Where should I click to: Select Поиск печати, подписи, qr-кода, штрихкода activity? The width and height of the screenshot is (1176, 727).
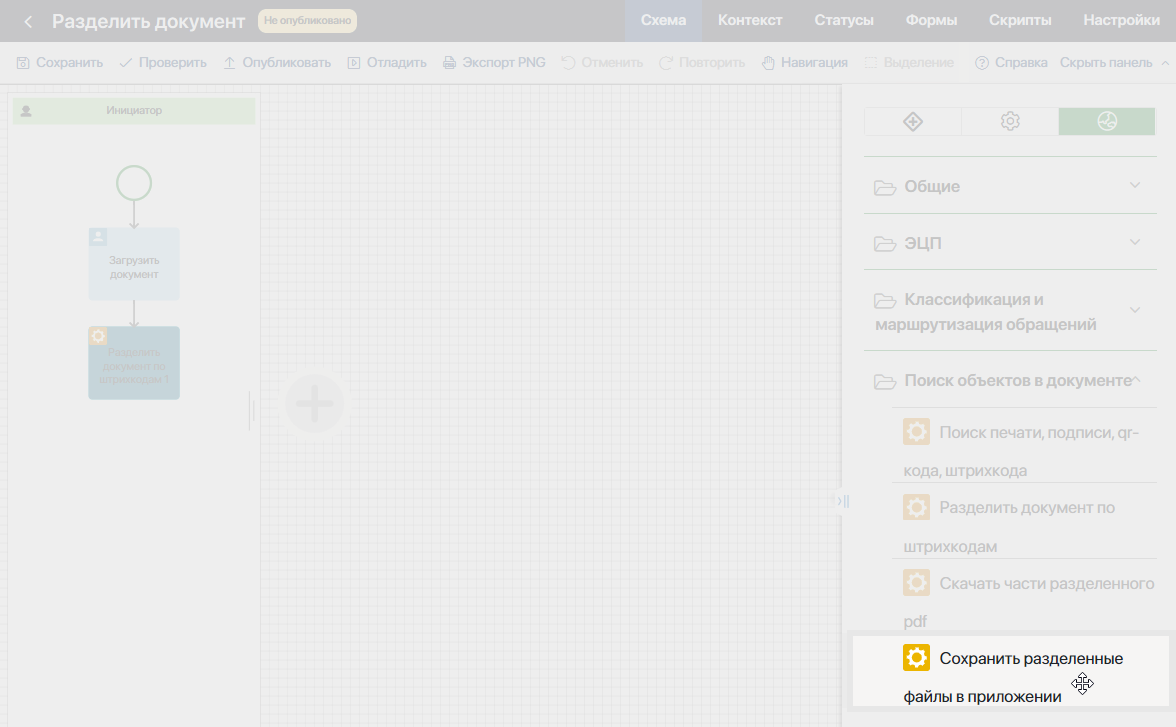[1024, 451]
